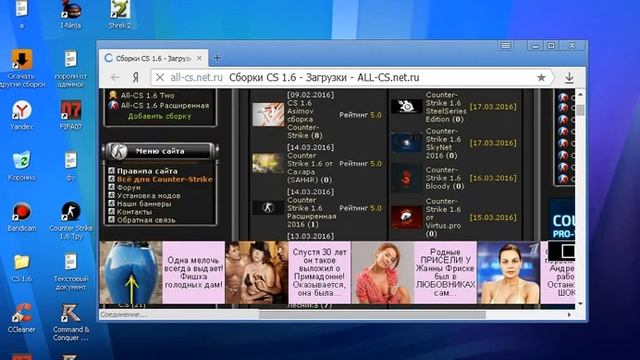The image size is (640, 360).
Task: Open Counter-Strike 1.6 SteelSeries Edition link
Action: coord(446,107)
